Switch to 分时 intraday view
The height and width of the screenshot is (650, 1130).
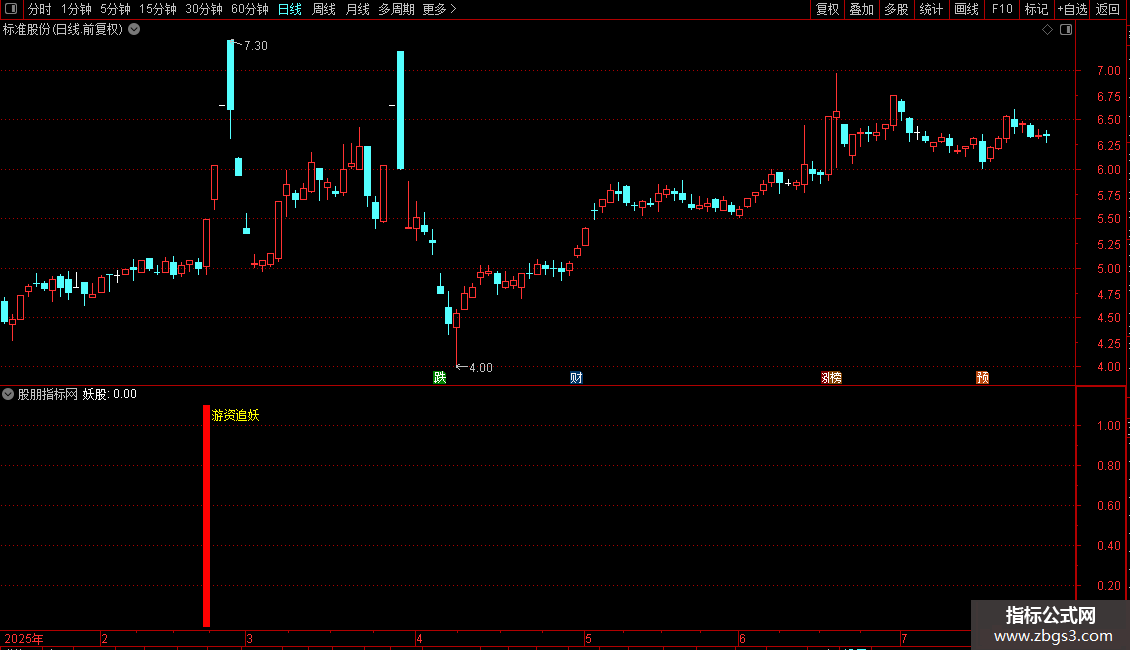40,9
